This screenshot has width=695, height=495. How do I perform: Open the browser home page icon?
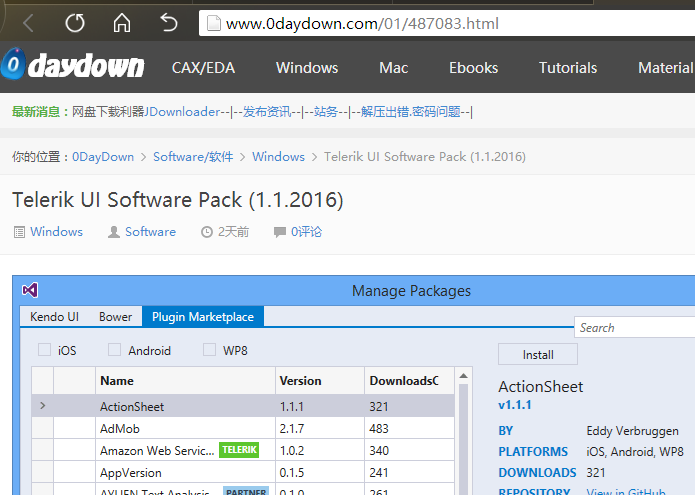(121, 23)
